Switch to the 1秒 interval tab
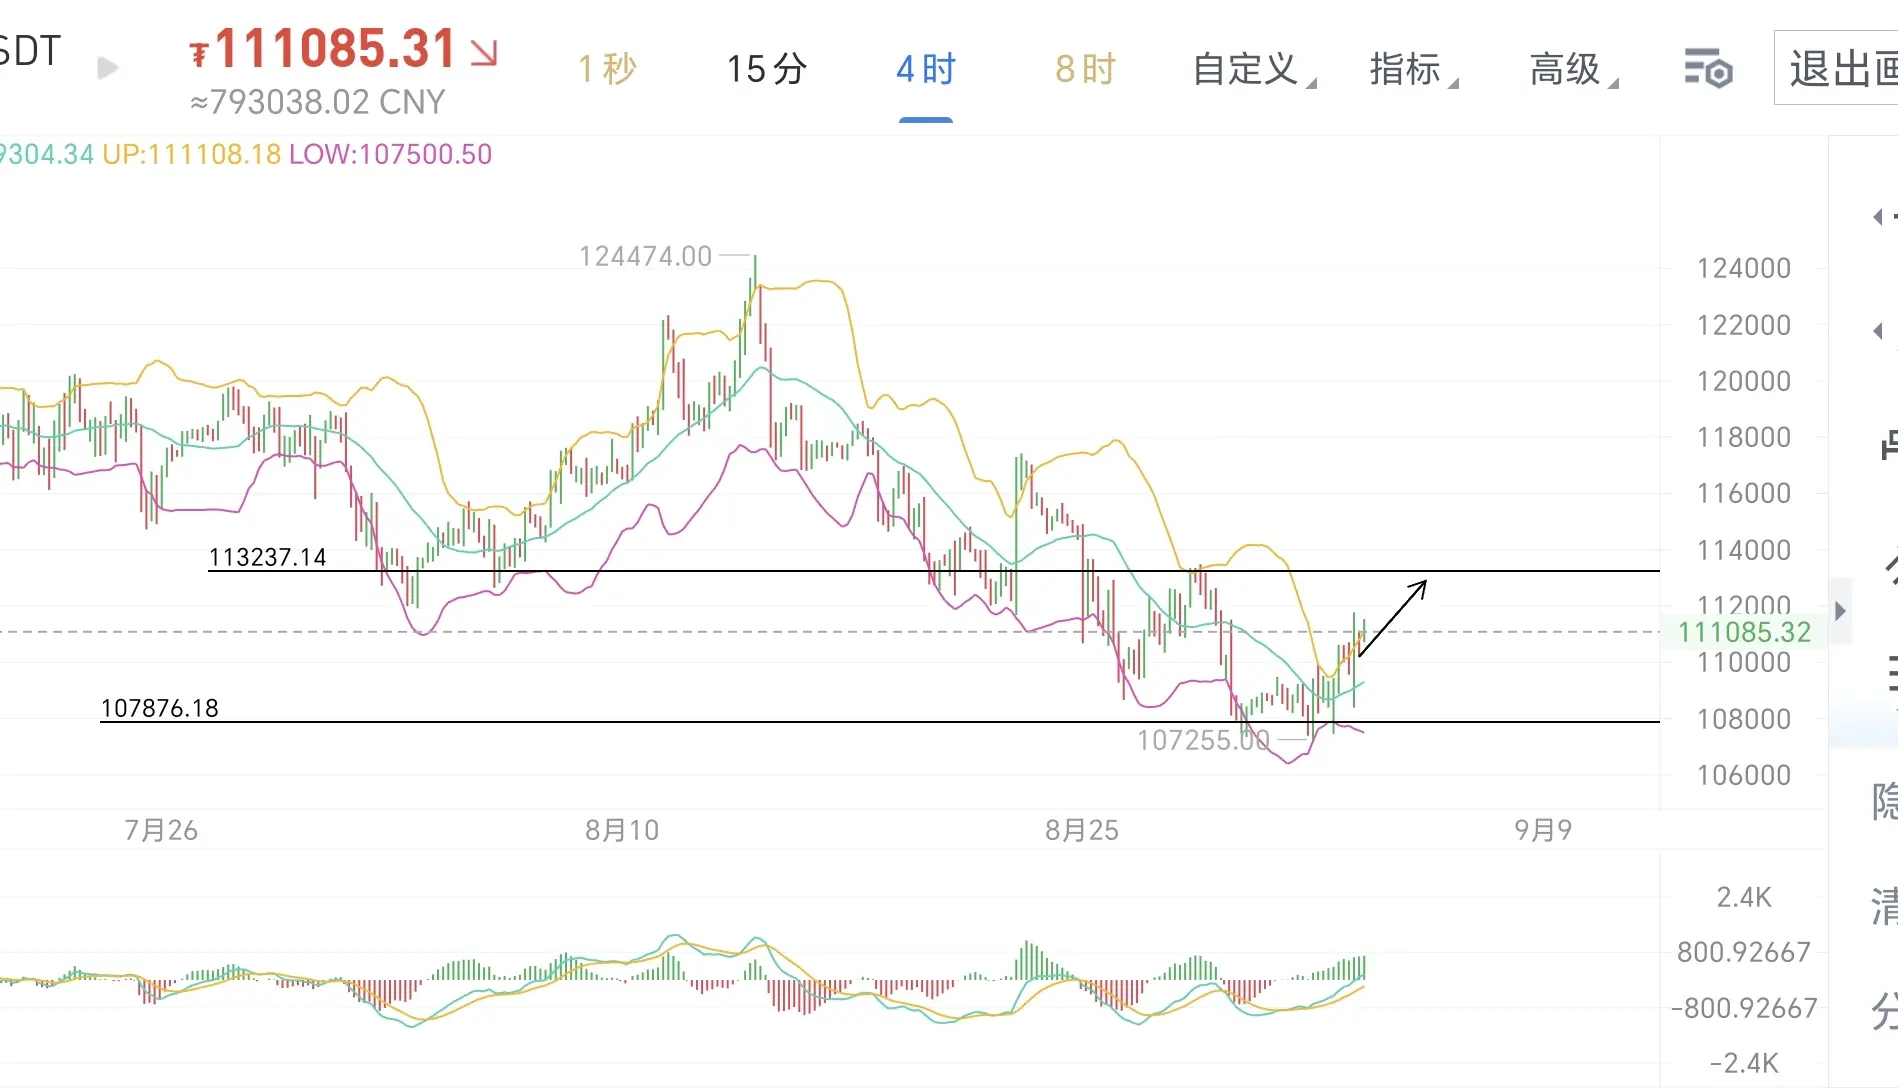Screen dimensions: 1898x1088 (x=607, y=69)
